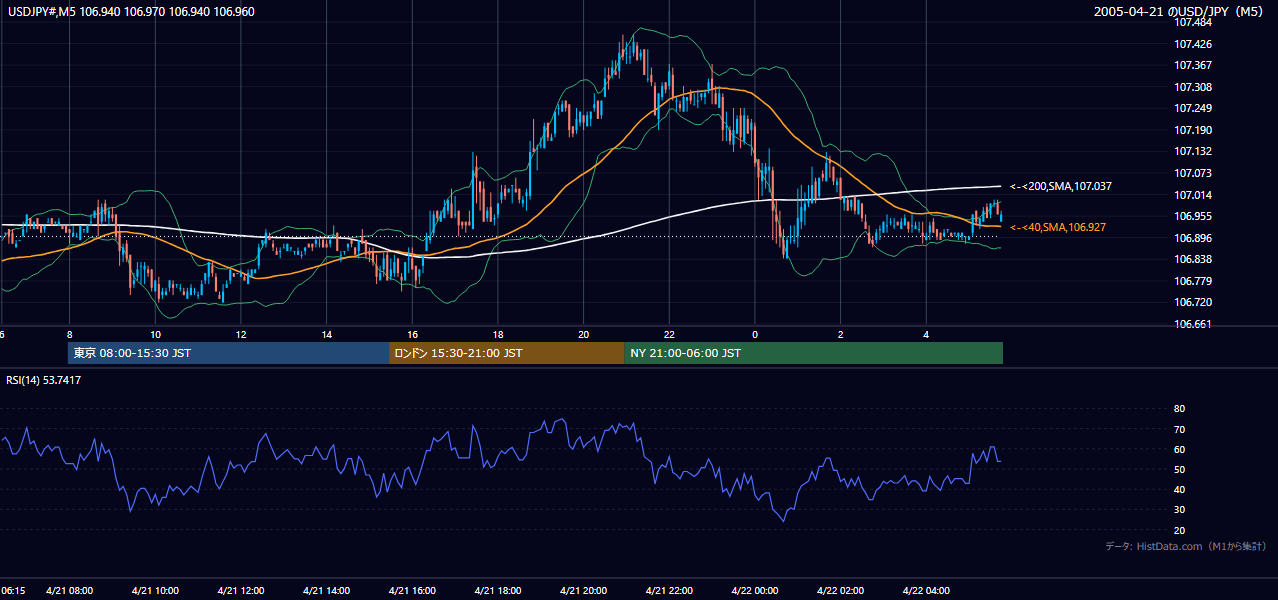Click the 4/21 16:00 time label
Viewport: 1278px width, 600px height.
click(x=412, y=591)
